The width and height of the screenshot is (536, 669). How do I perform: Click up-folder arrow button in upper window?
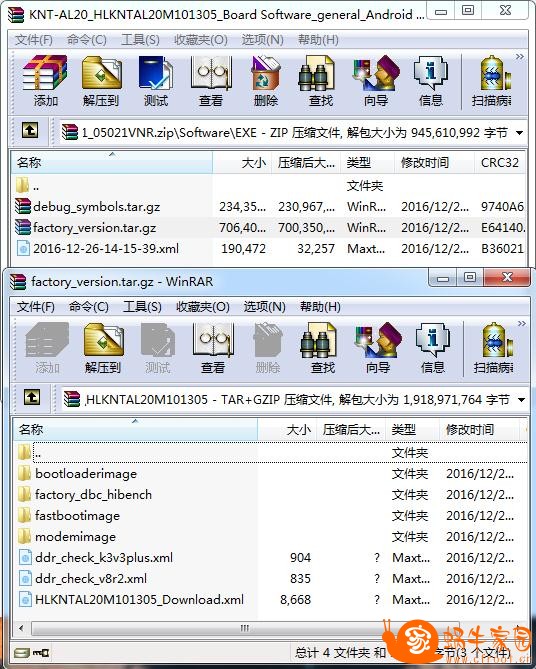click(x=30, y=131)
